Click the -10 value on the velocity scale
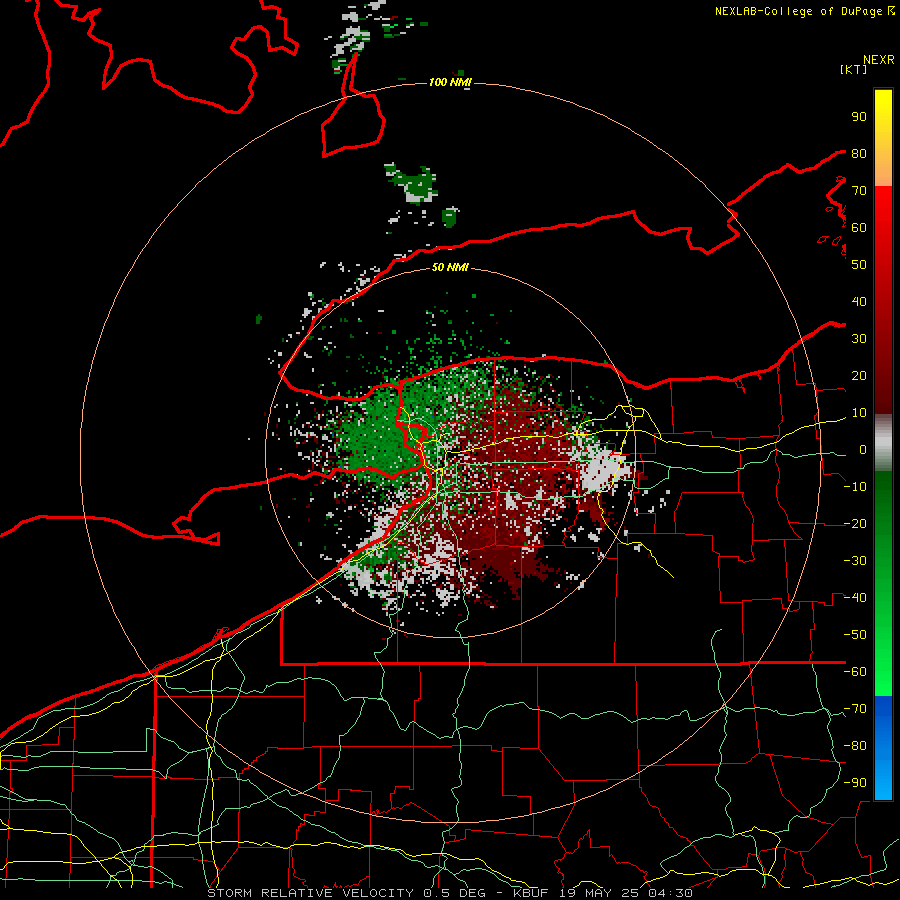 click(855, 487)
